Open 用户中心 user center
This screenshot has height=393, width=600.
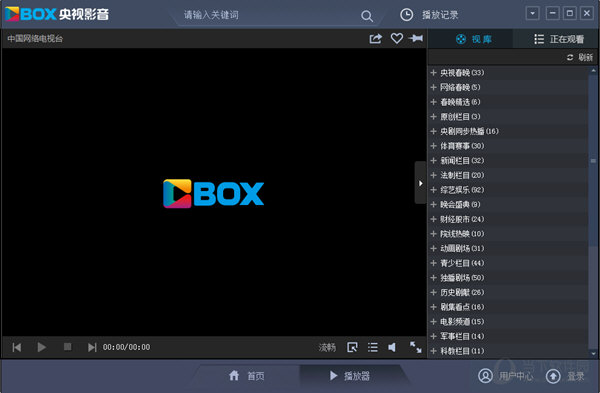pyautogui.click(x=505, y=376)
